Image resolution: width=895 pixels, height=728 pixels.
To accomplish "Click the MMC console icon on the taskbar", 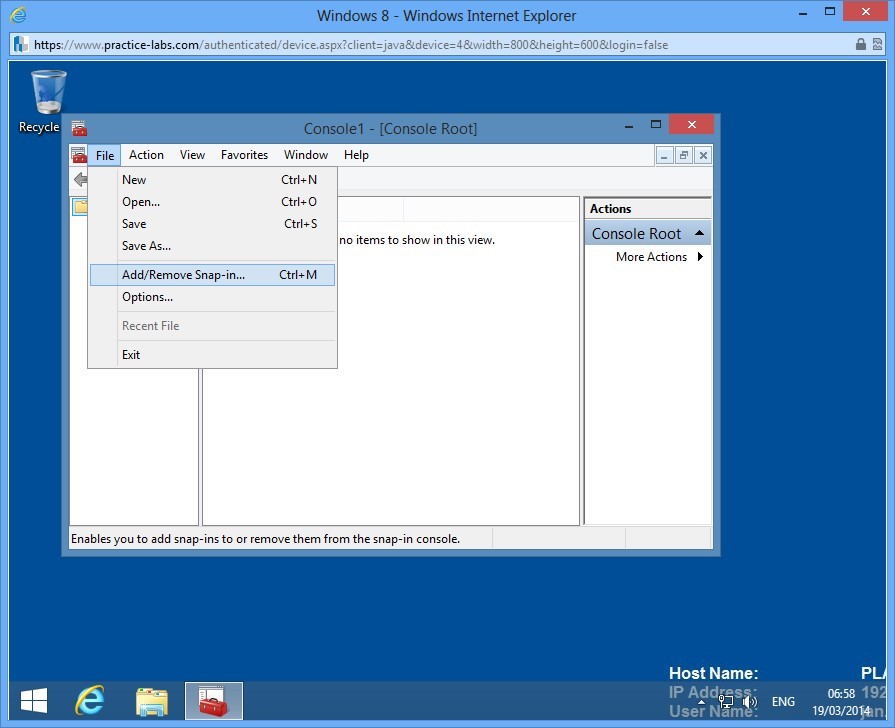I will tap(213, 702).
